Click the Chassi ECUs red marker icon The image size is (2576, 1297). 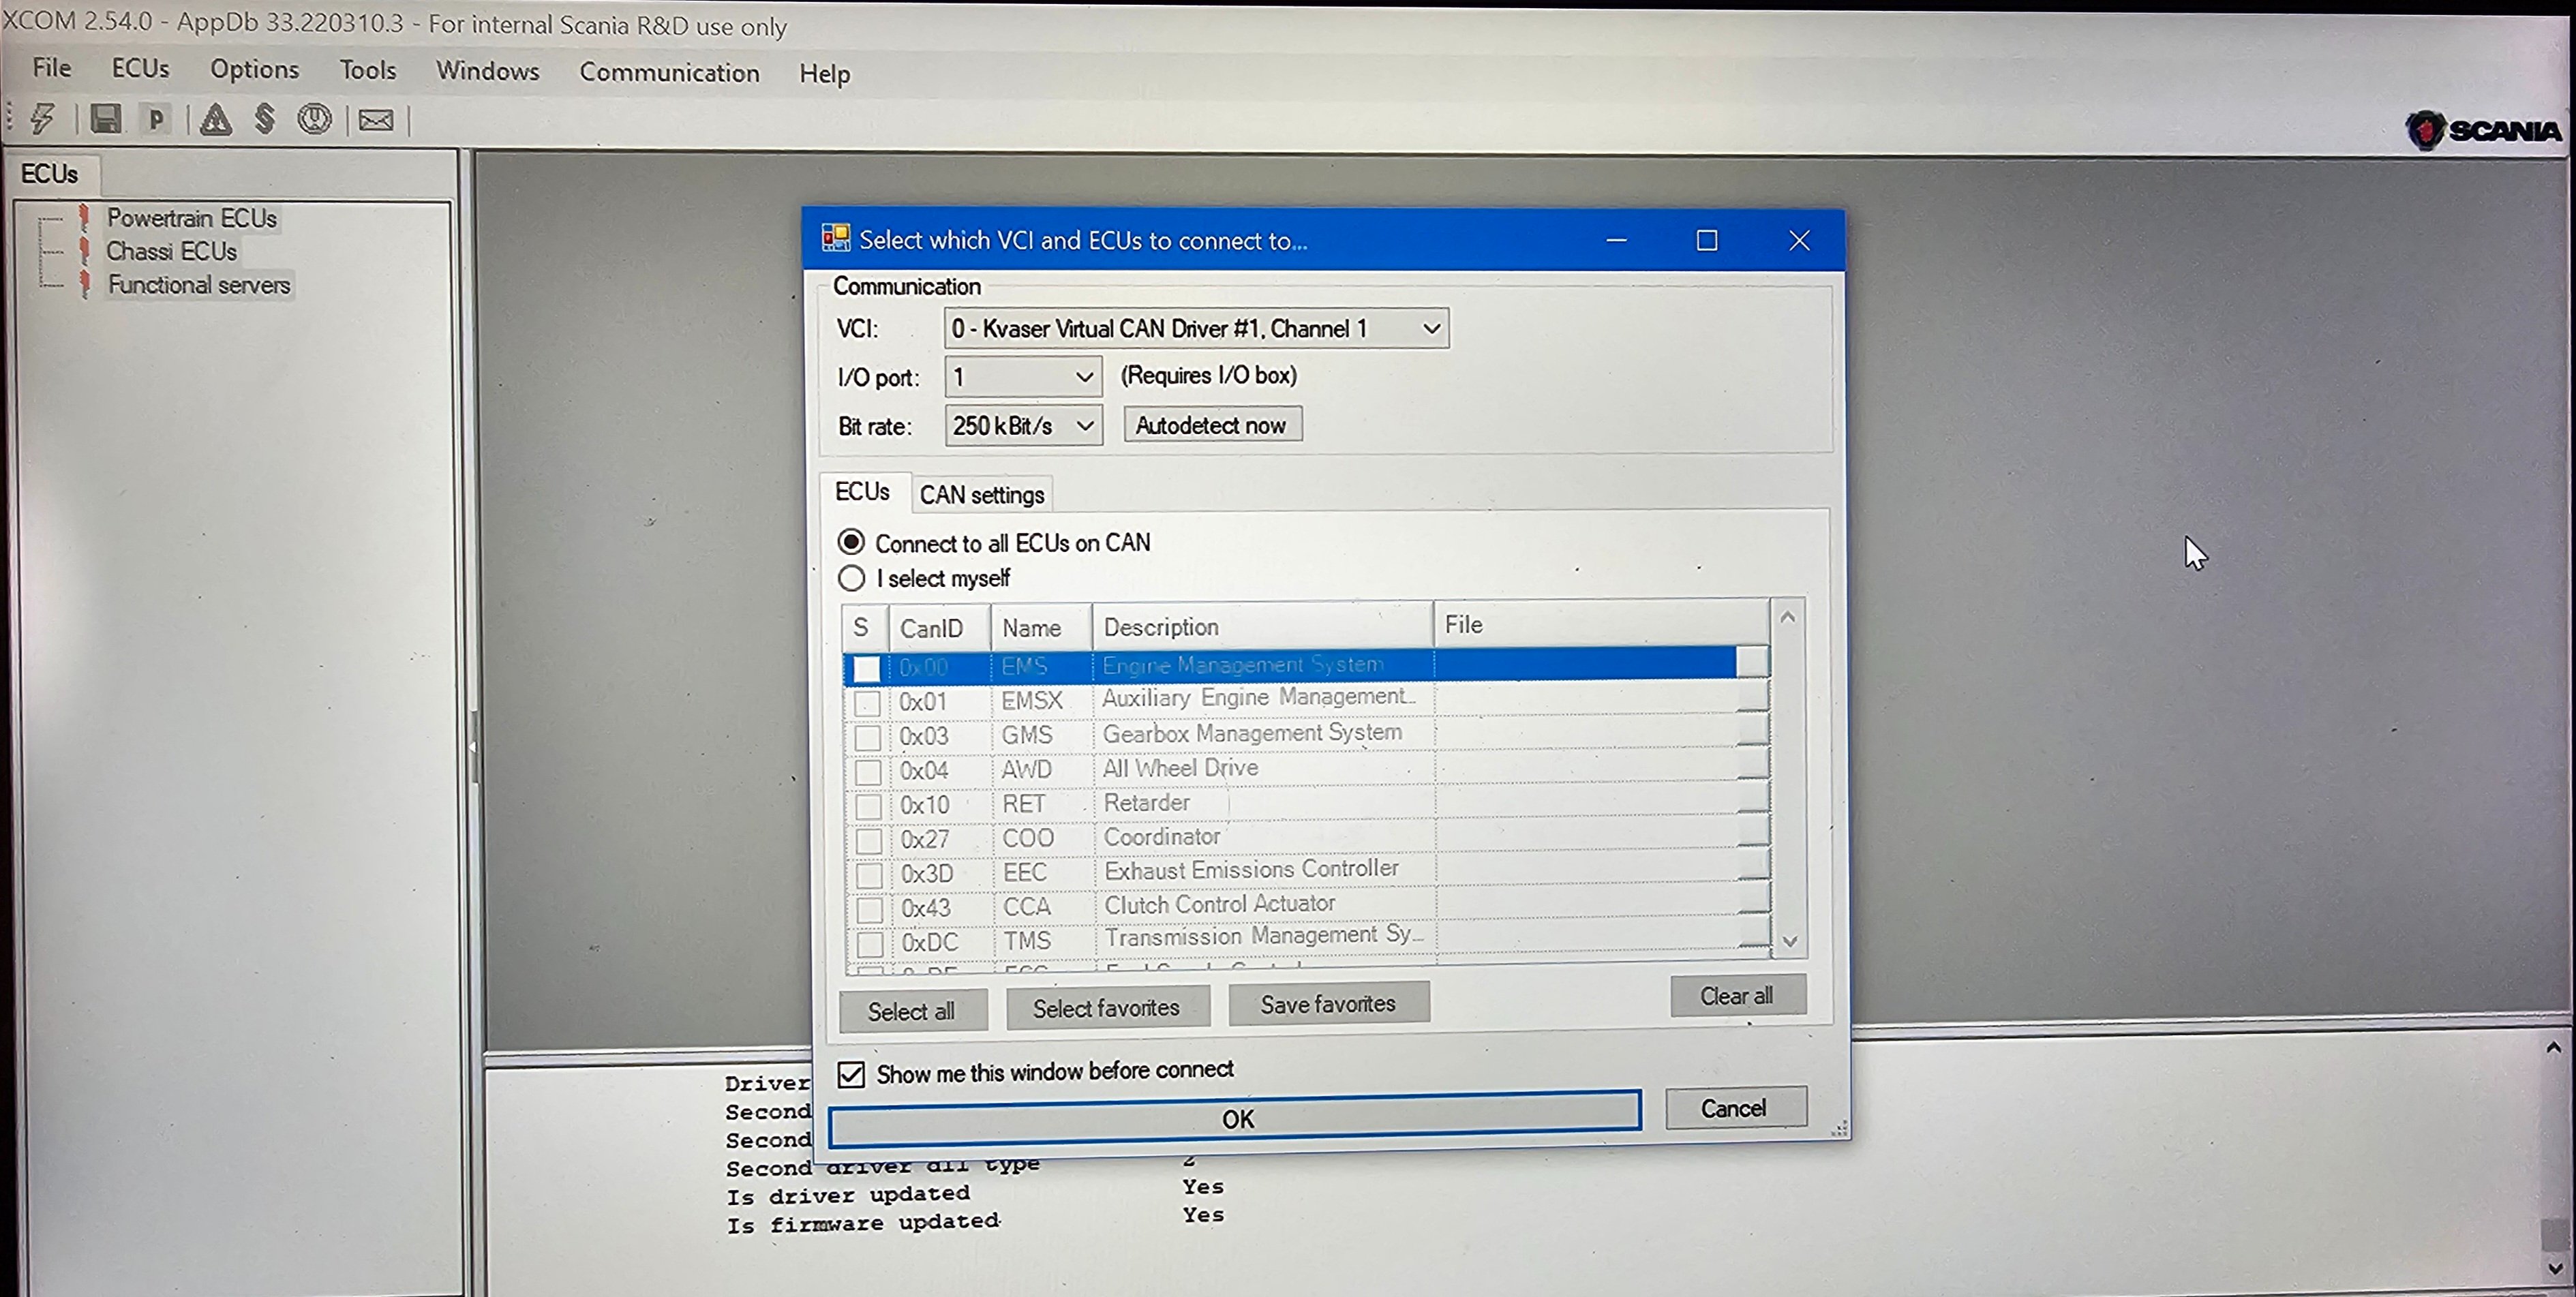click(85, 250)
